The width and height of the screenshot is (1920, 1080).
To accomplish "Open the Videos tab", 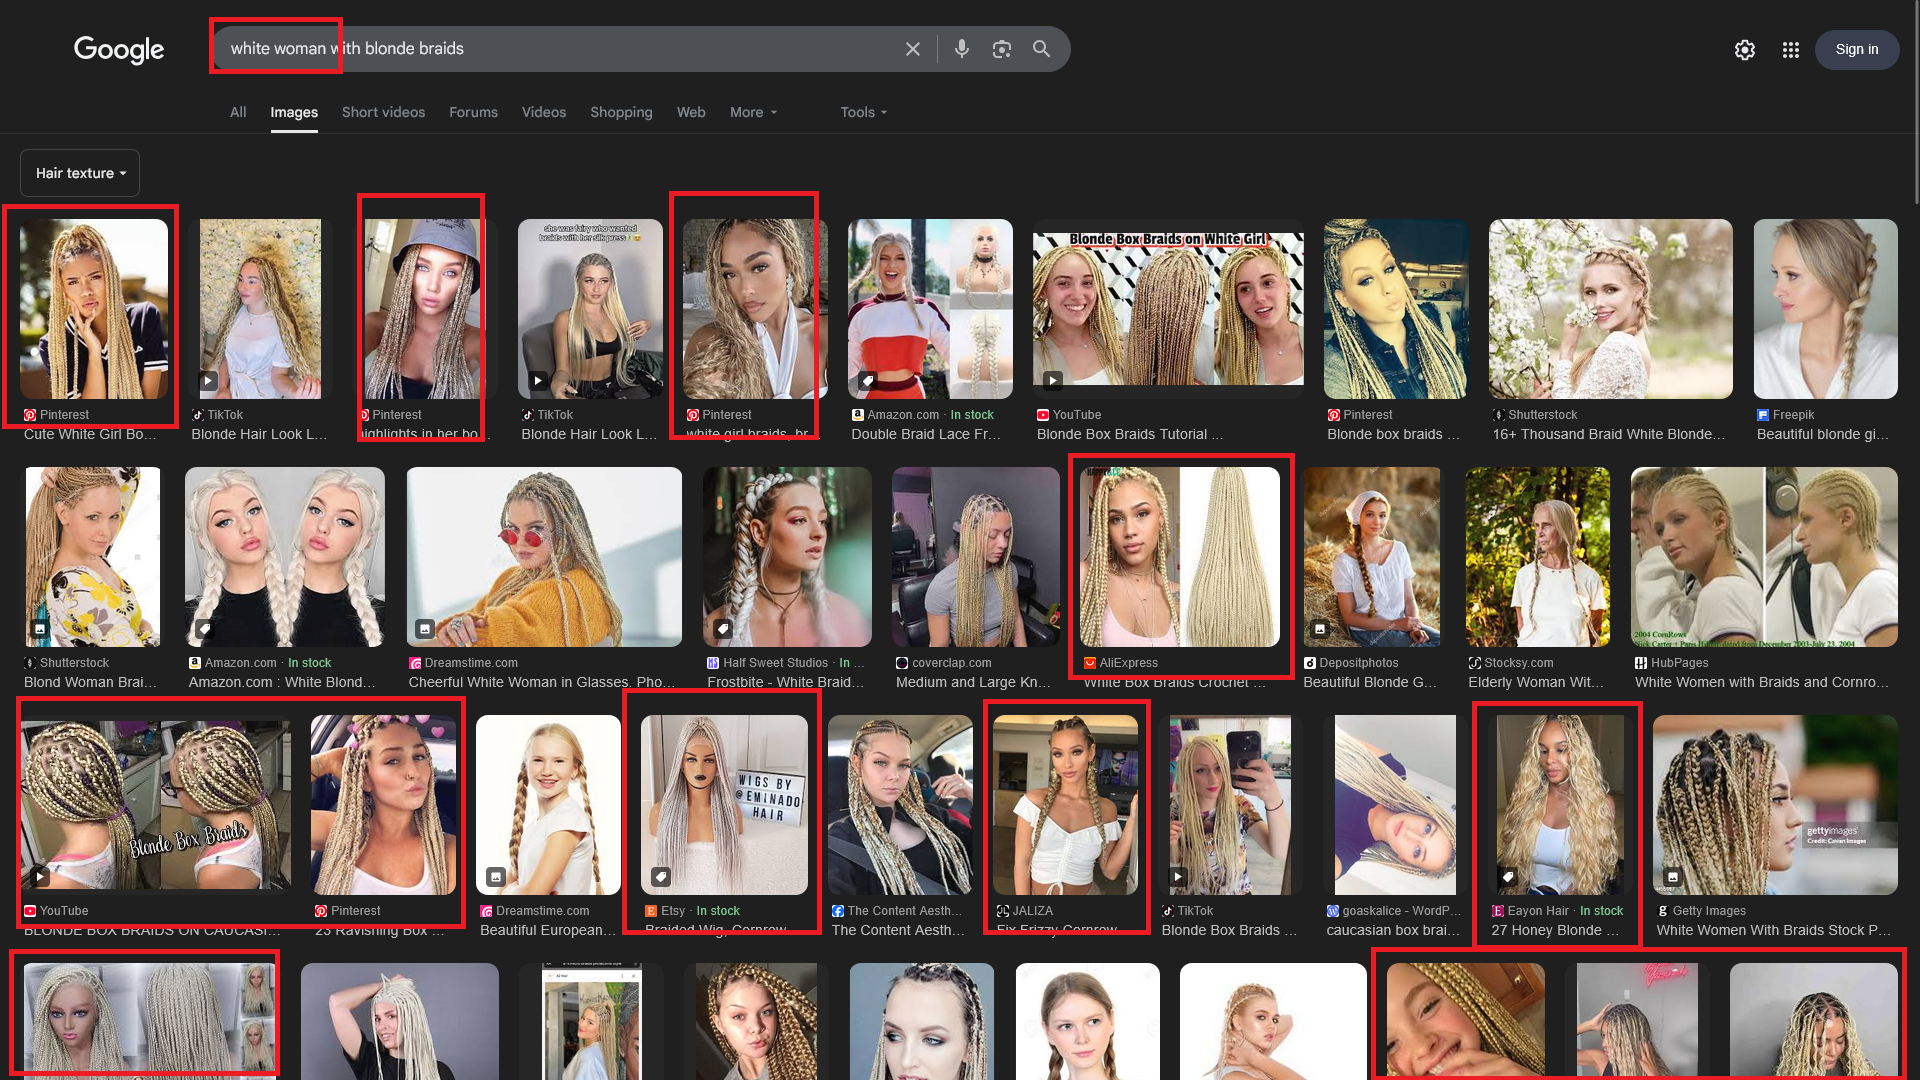I will (543, 112).
